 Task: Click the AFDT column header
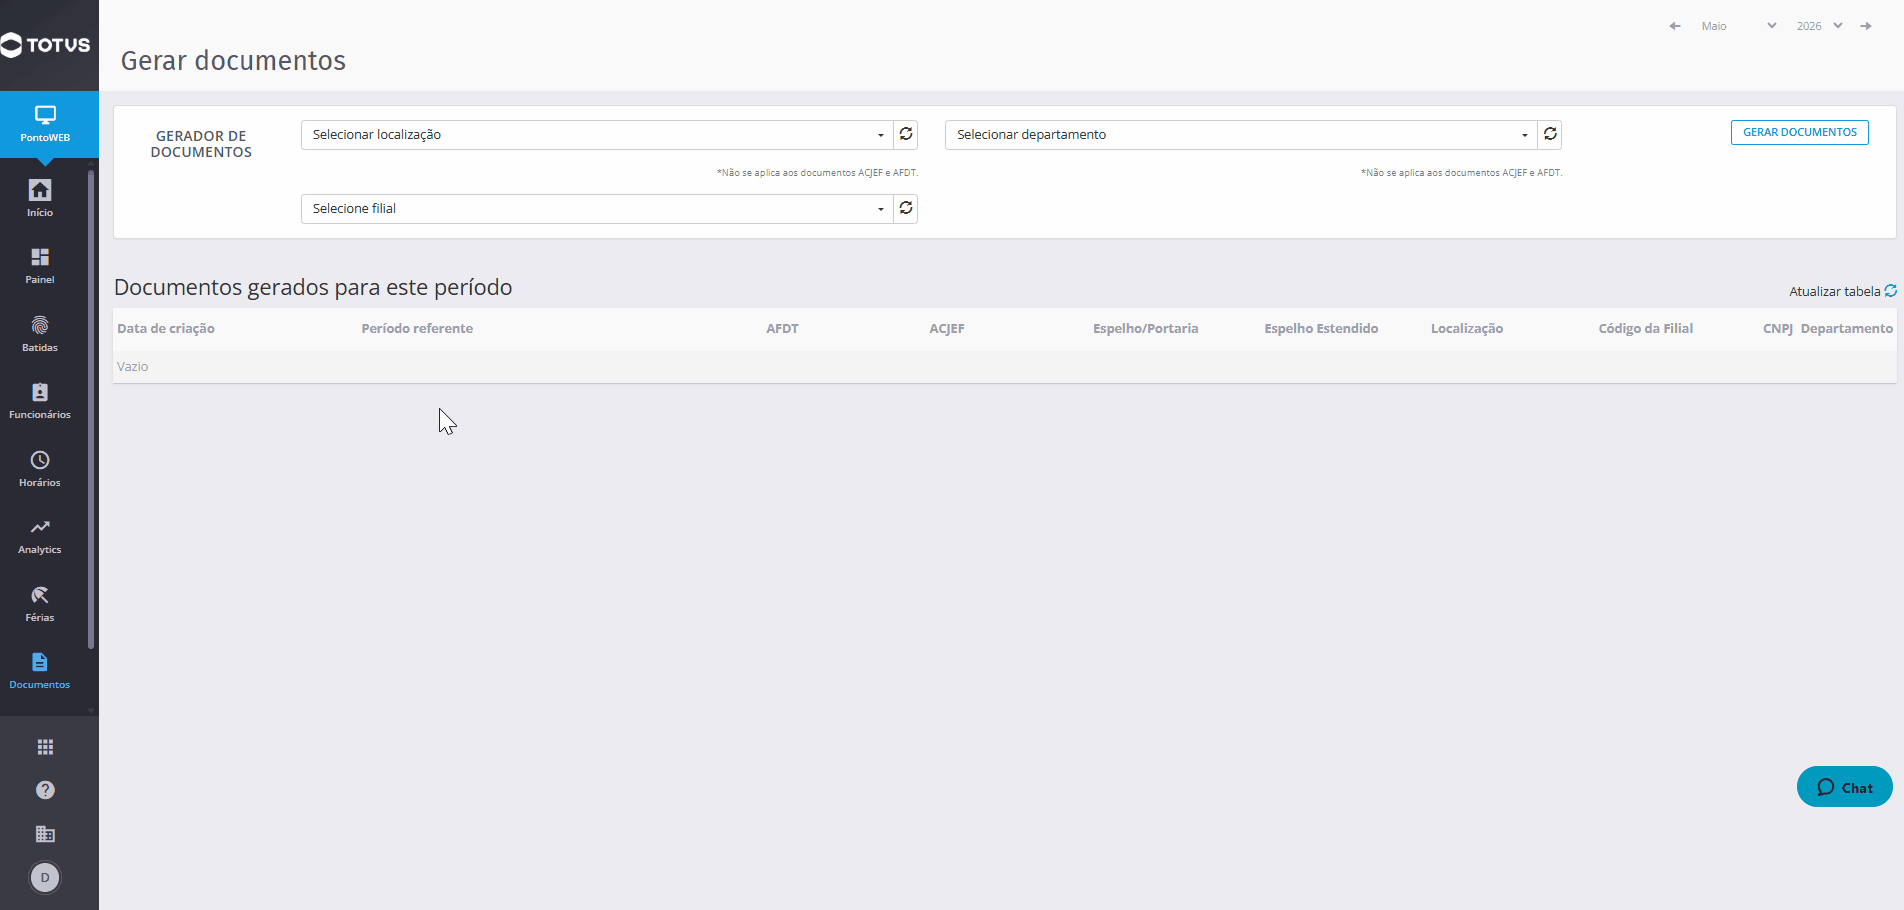(782, 328)
